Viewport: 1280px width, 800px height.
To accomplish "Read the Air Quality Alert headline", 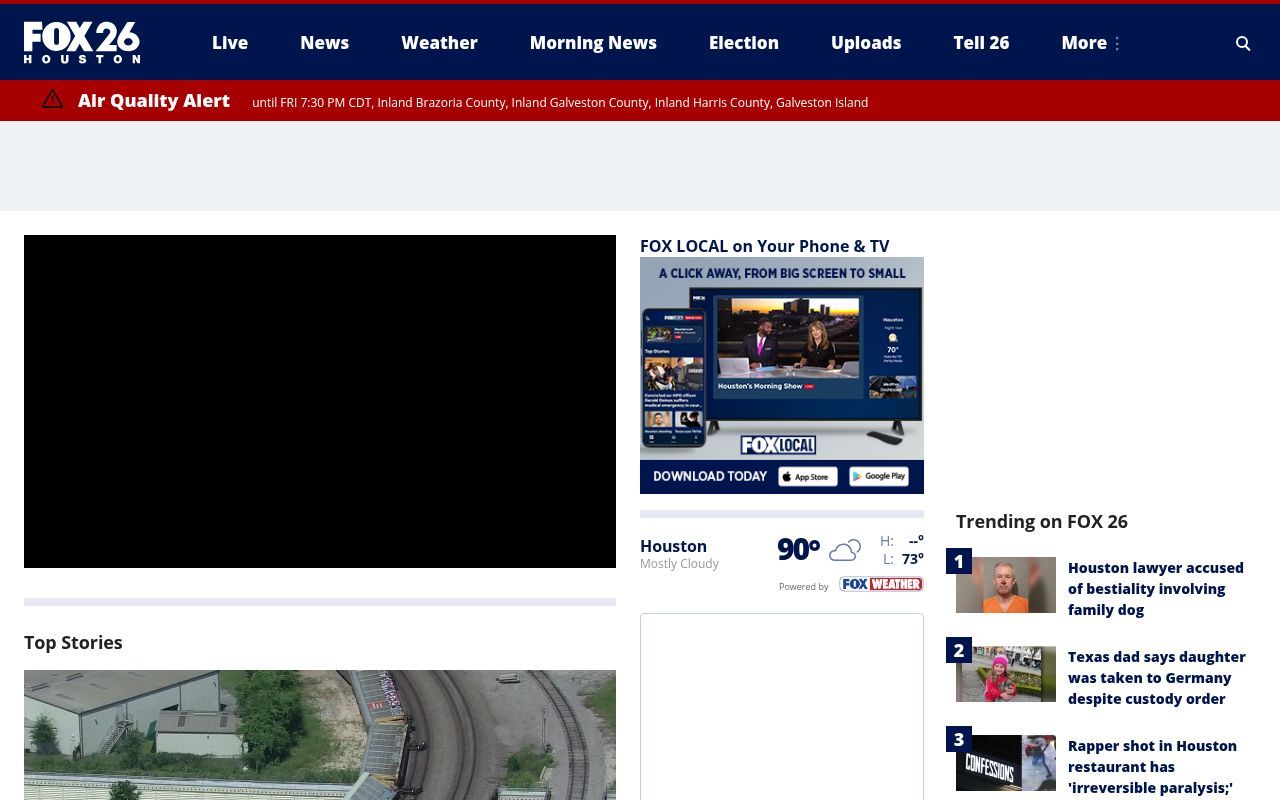I will (x=154, y=100).
